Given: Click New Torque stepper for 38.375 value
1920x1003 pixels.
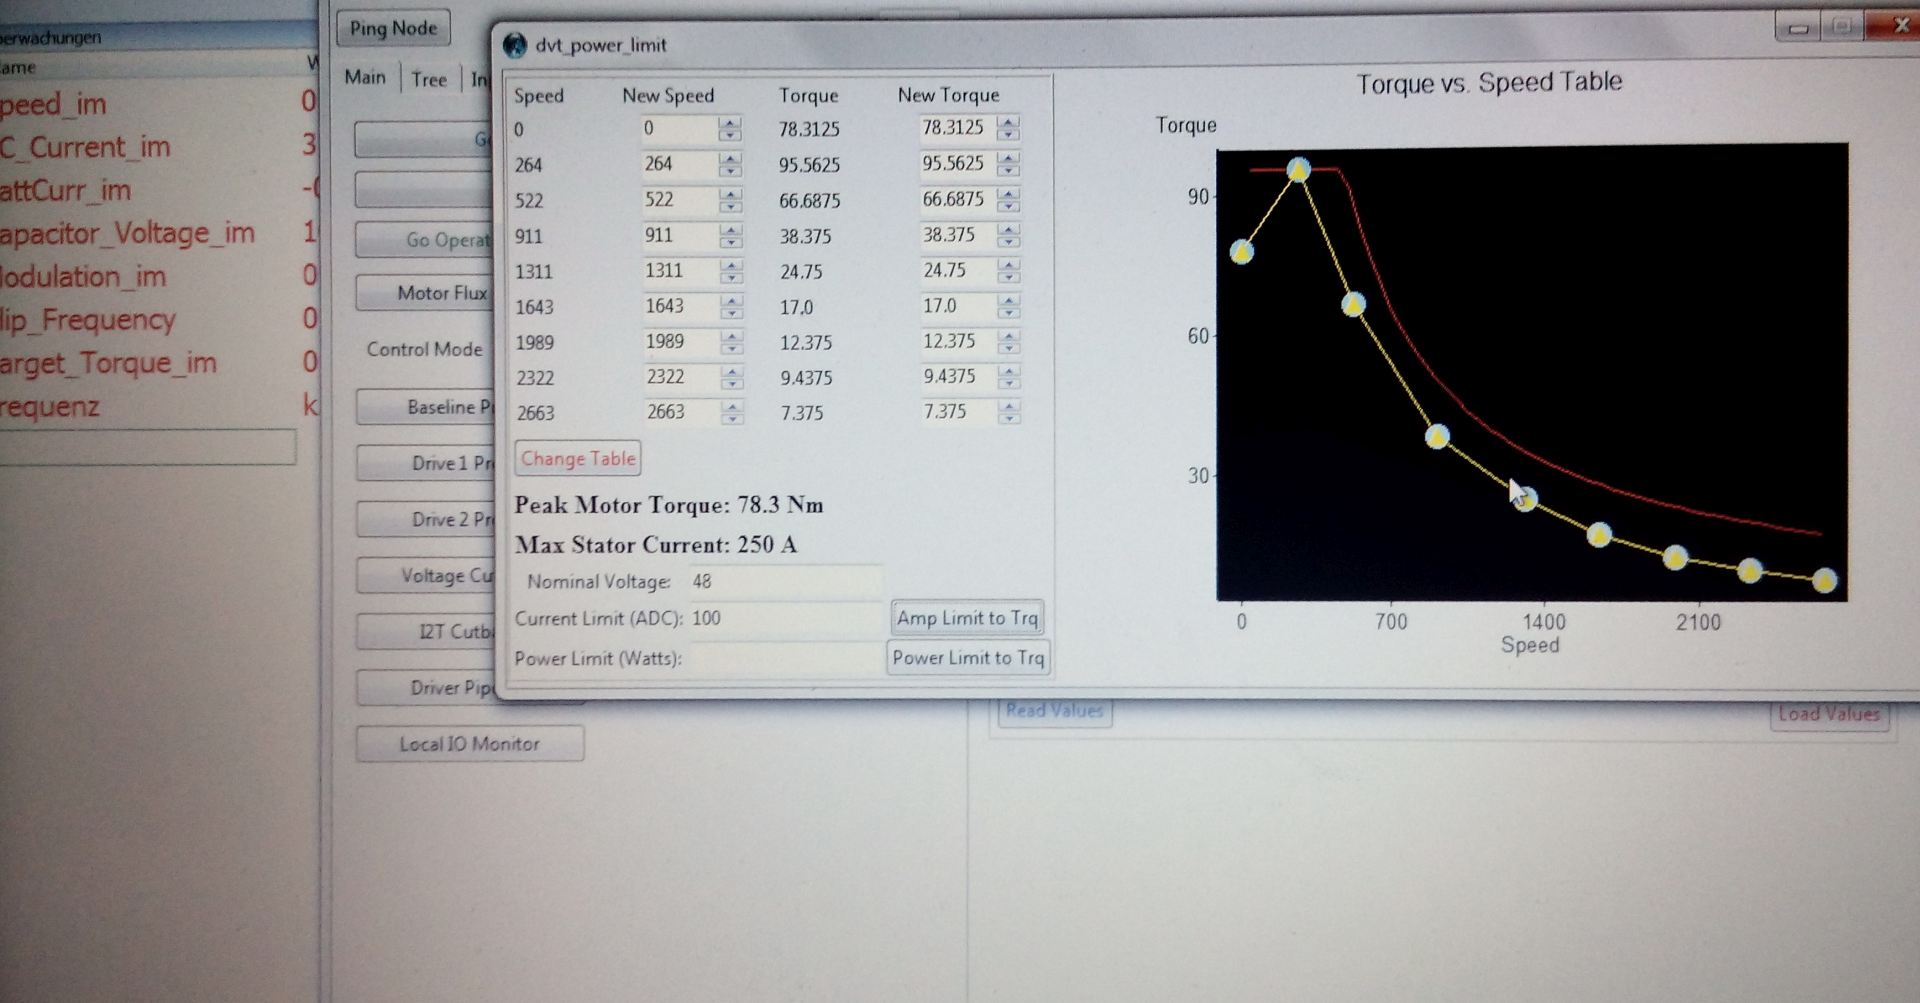Looking at the screenshot, I should point(1008,236).
